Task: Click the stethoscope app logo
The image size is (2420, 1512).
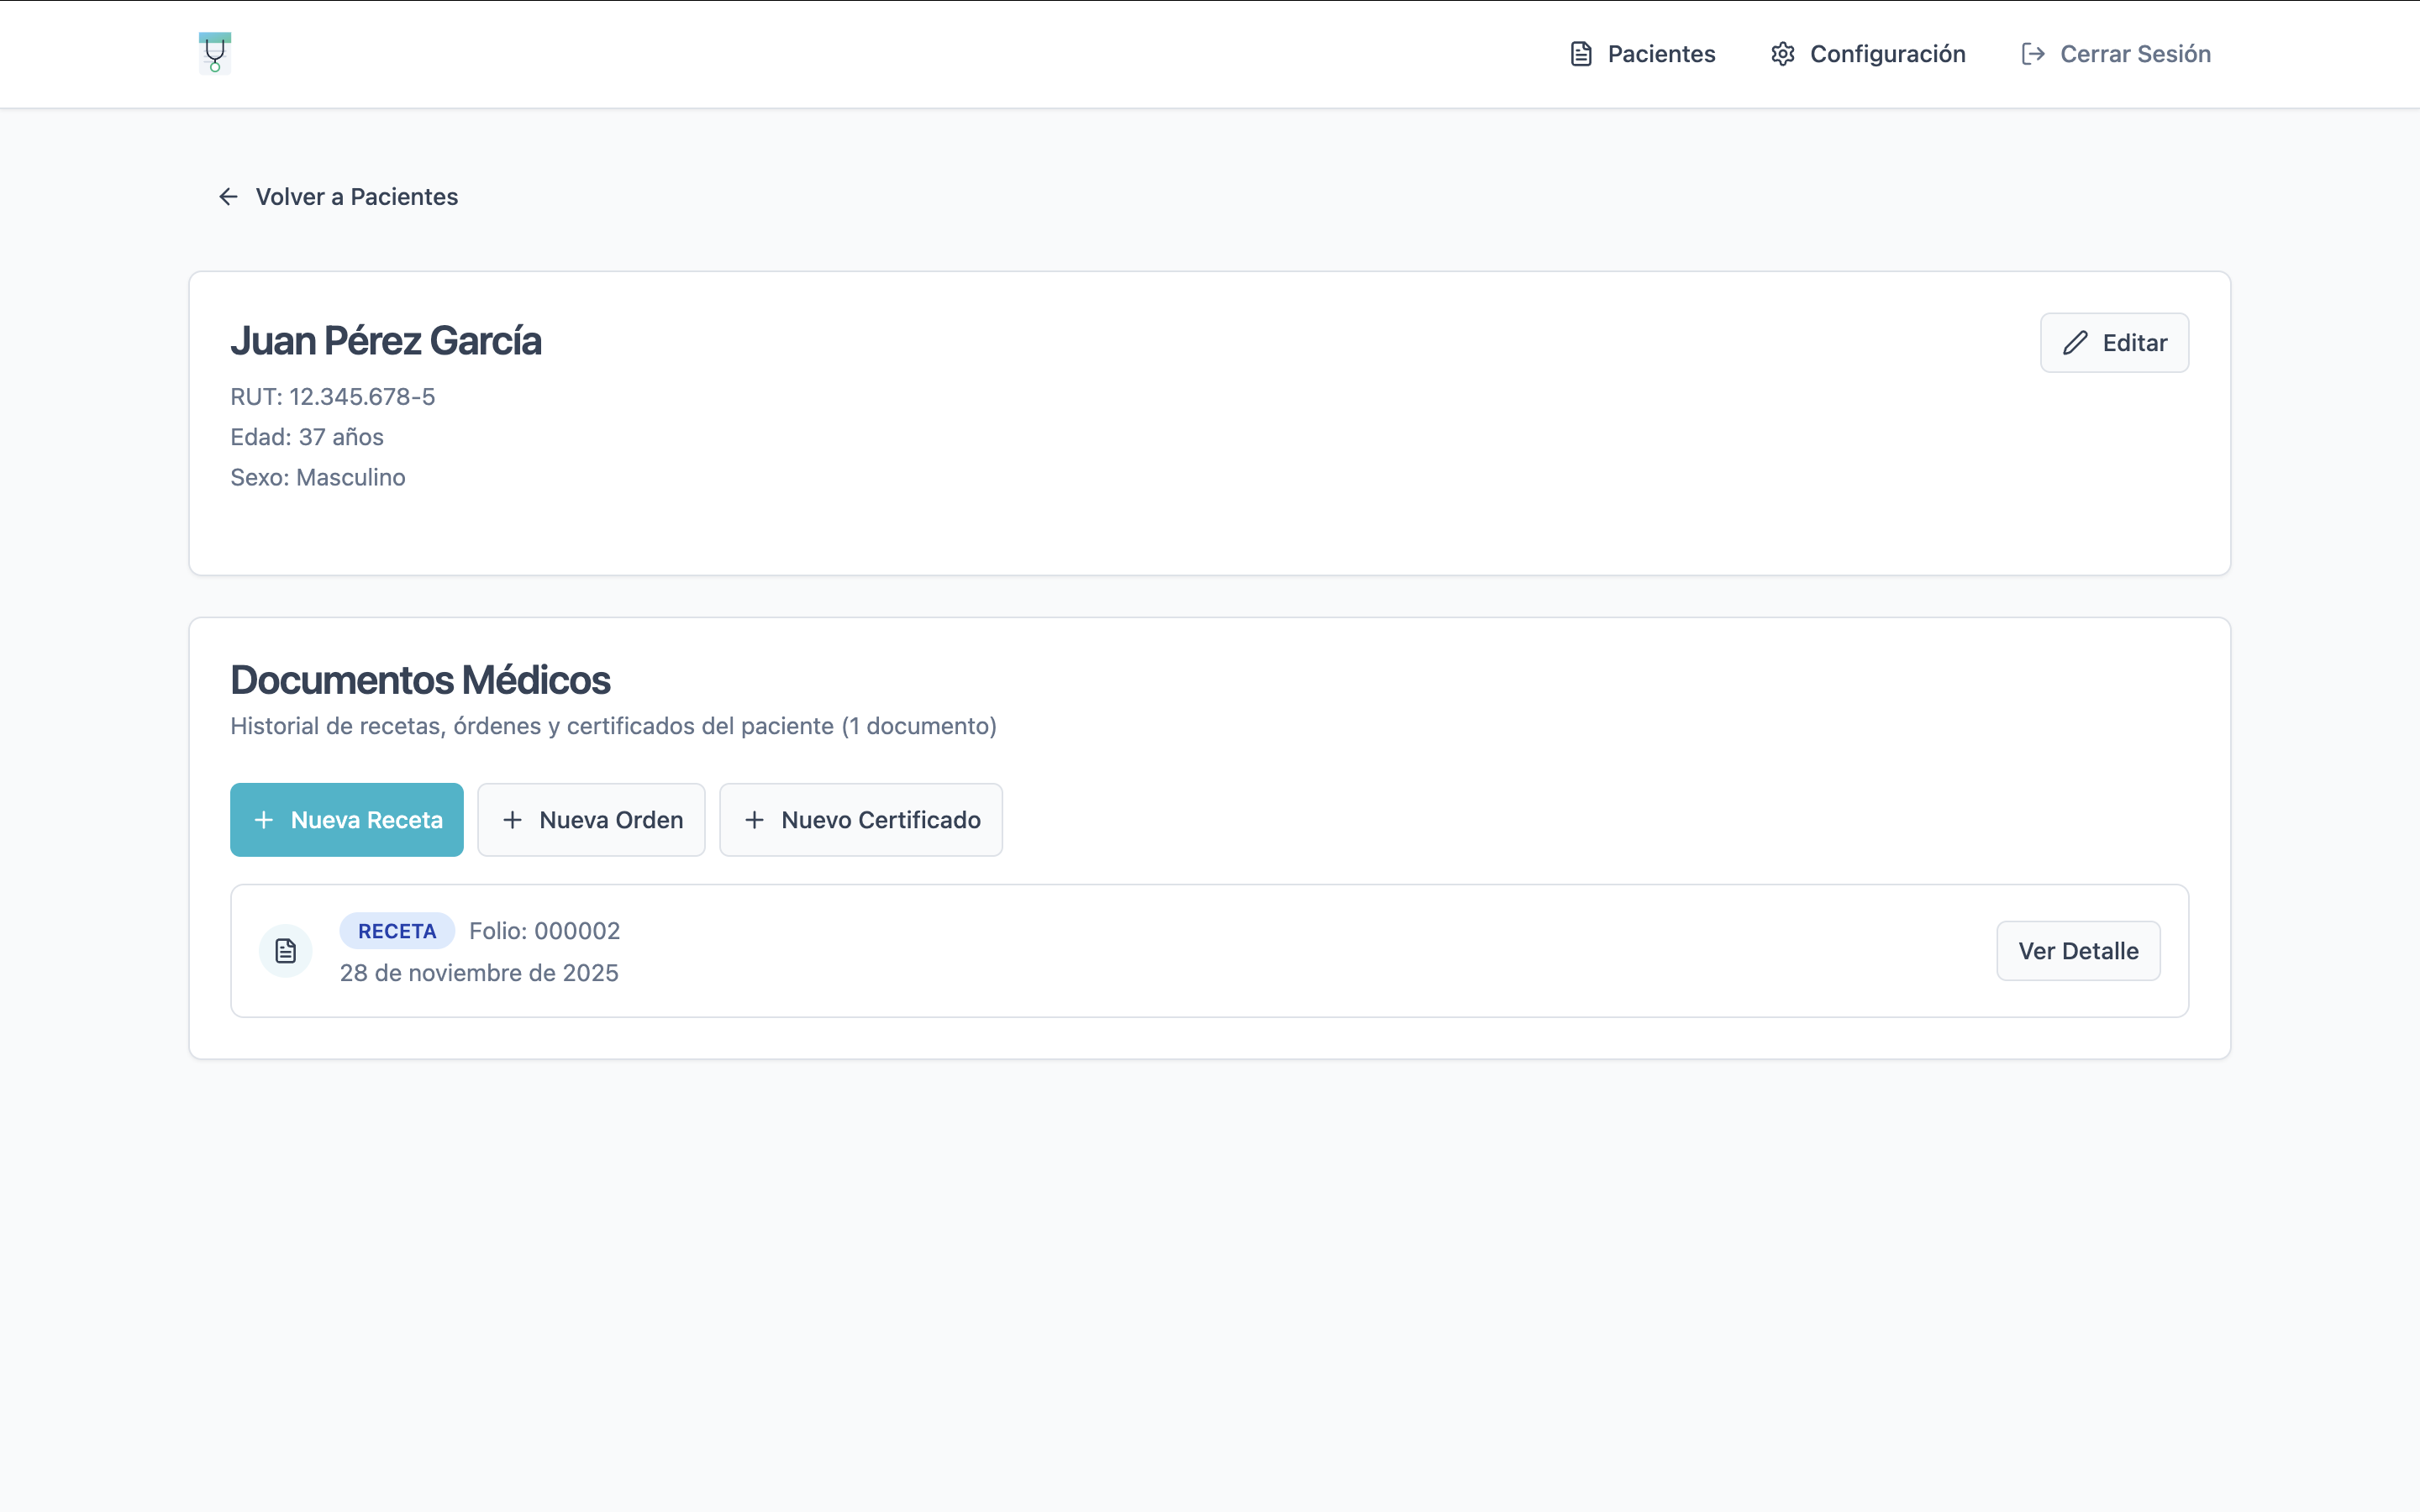Action: [215, 53]
